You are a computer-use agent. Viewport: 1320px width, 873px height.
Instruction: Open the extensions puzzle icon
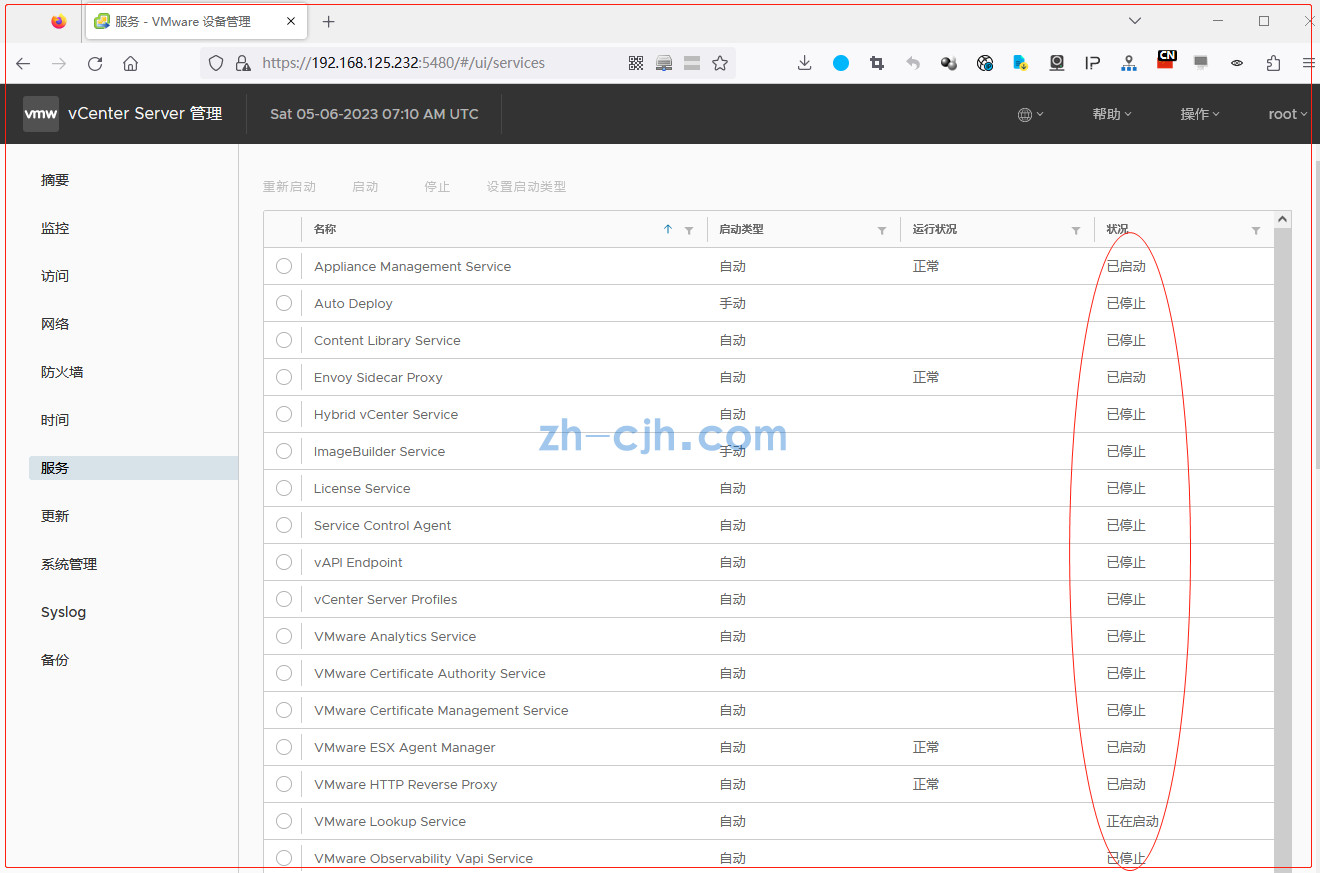click(x=1273, y=63)
